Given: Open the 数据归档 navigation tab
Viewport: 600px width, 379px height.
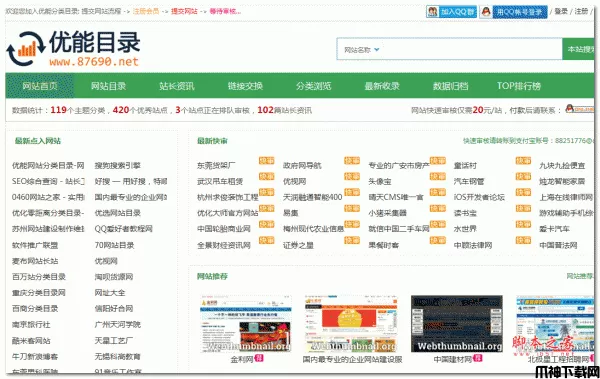Looking at the screenshot, I should point(450,86).
